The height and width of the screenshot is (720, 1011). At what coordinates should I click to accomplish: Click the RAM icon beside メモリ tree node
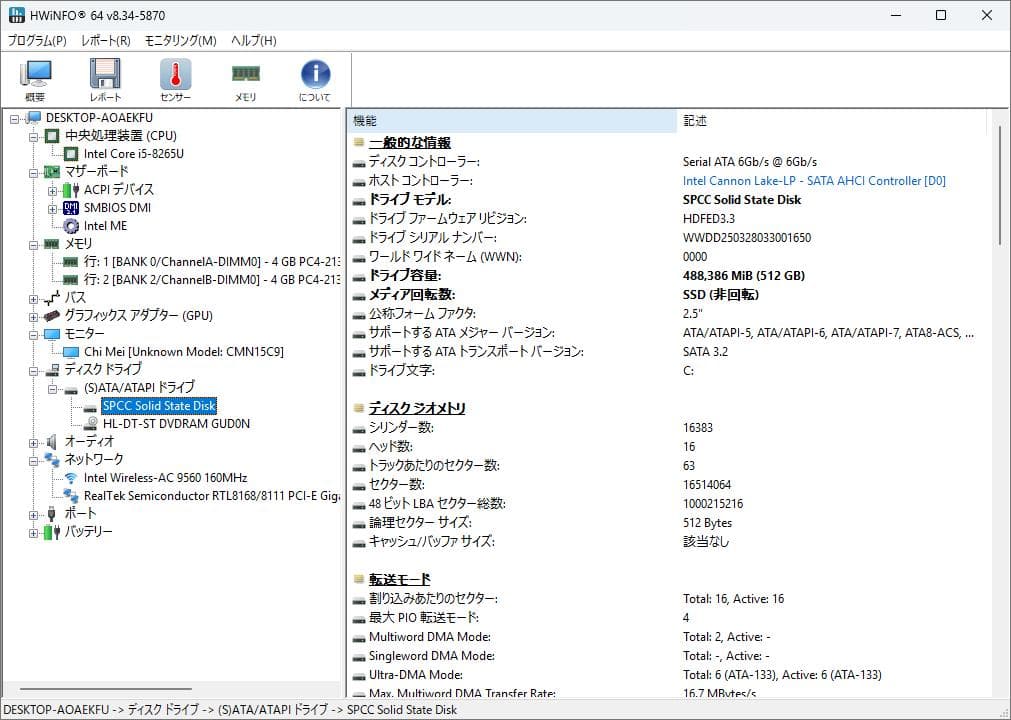click(x=52, y=244)
